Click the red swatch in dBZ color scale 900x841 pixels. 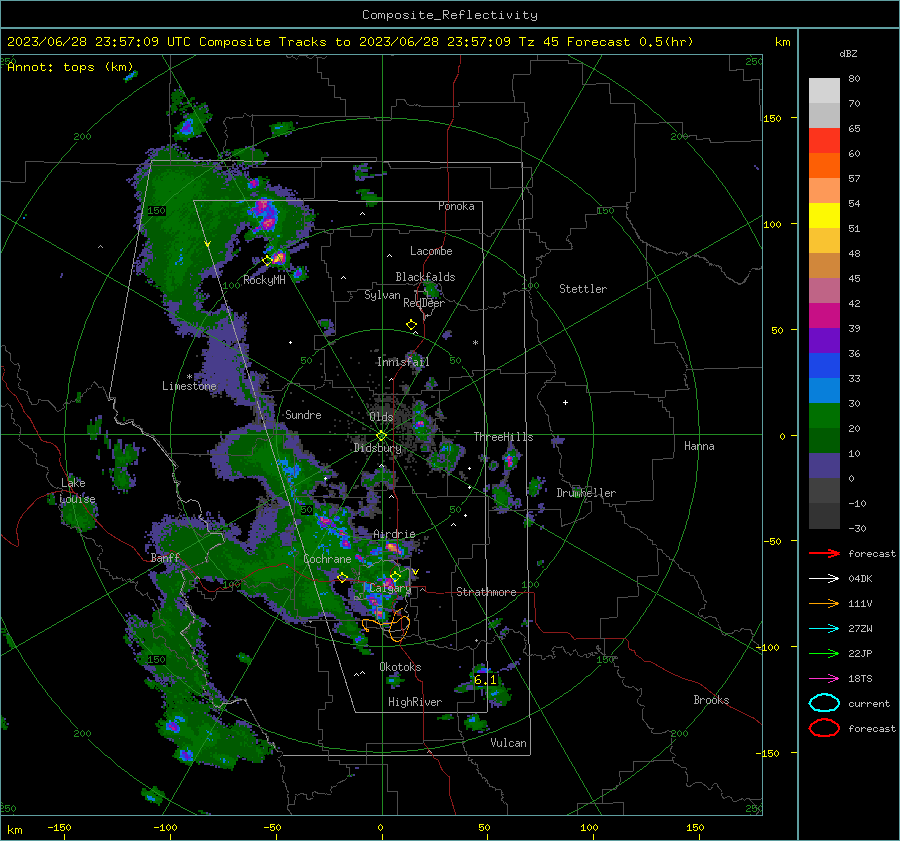(x=824, y=140)
